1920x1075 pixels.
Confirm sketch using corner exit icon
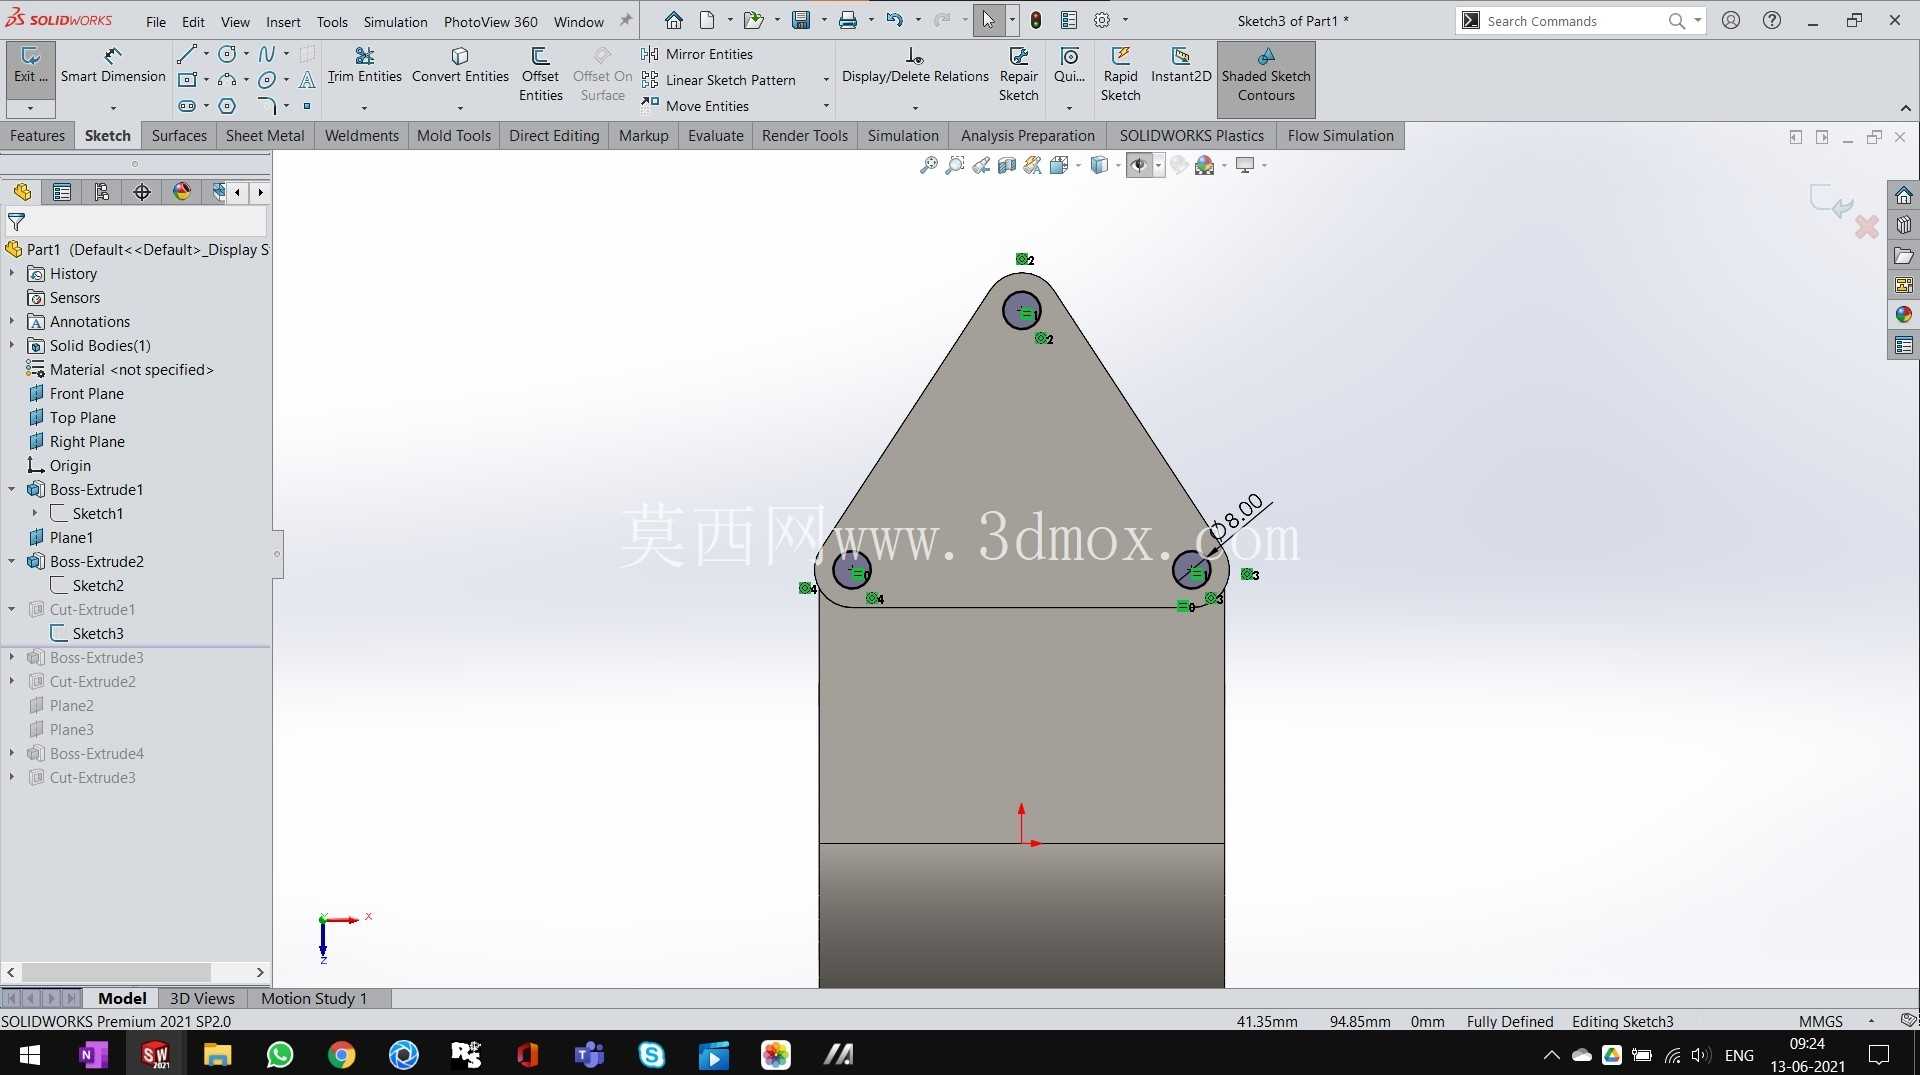(1830, 201)
